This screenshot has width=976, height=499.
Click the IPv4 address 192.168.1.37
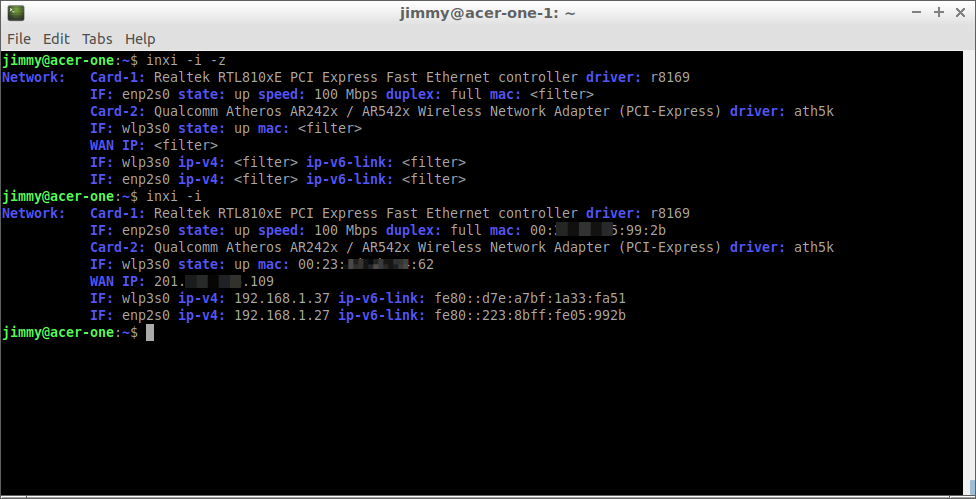click(x=282, y=299)
